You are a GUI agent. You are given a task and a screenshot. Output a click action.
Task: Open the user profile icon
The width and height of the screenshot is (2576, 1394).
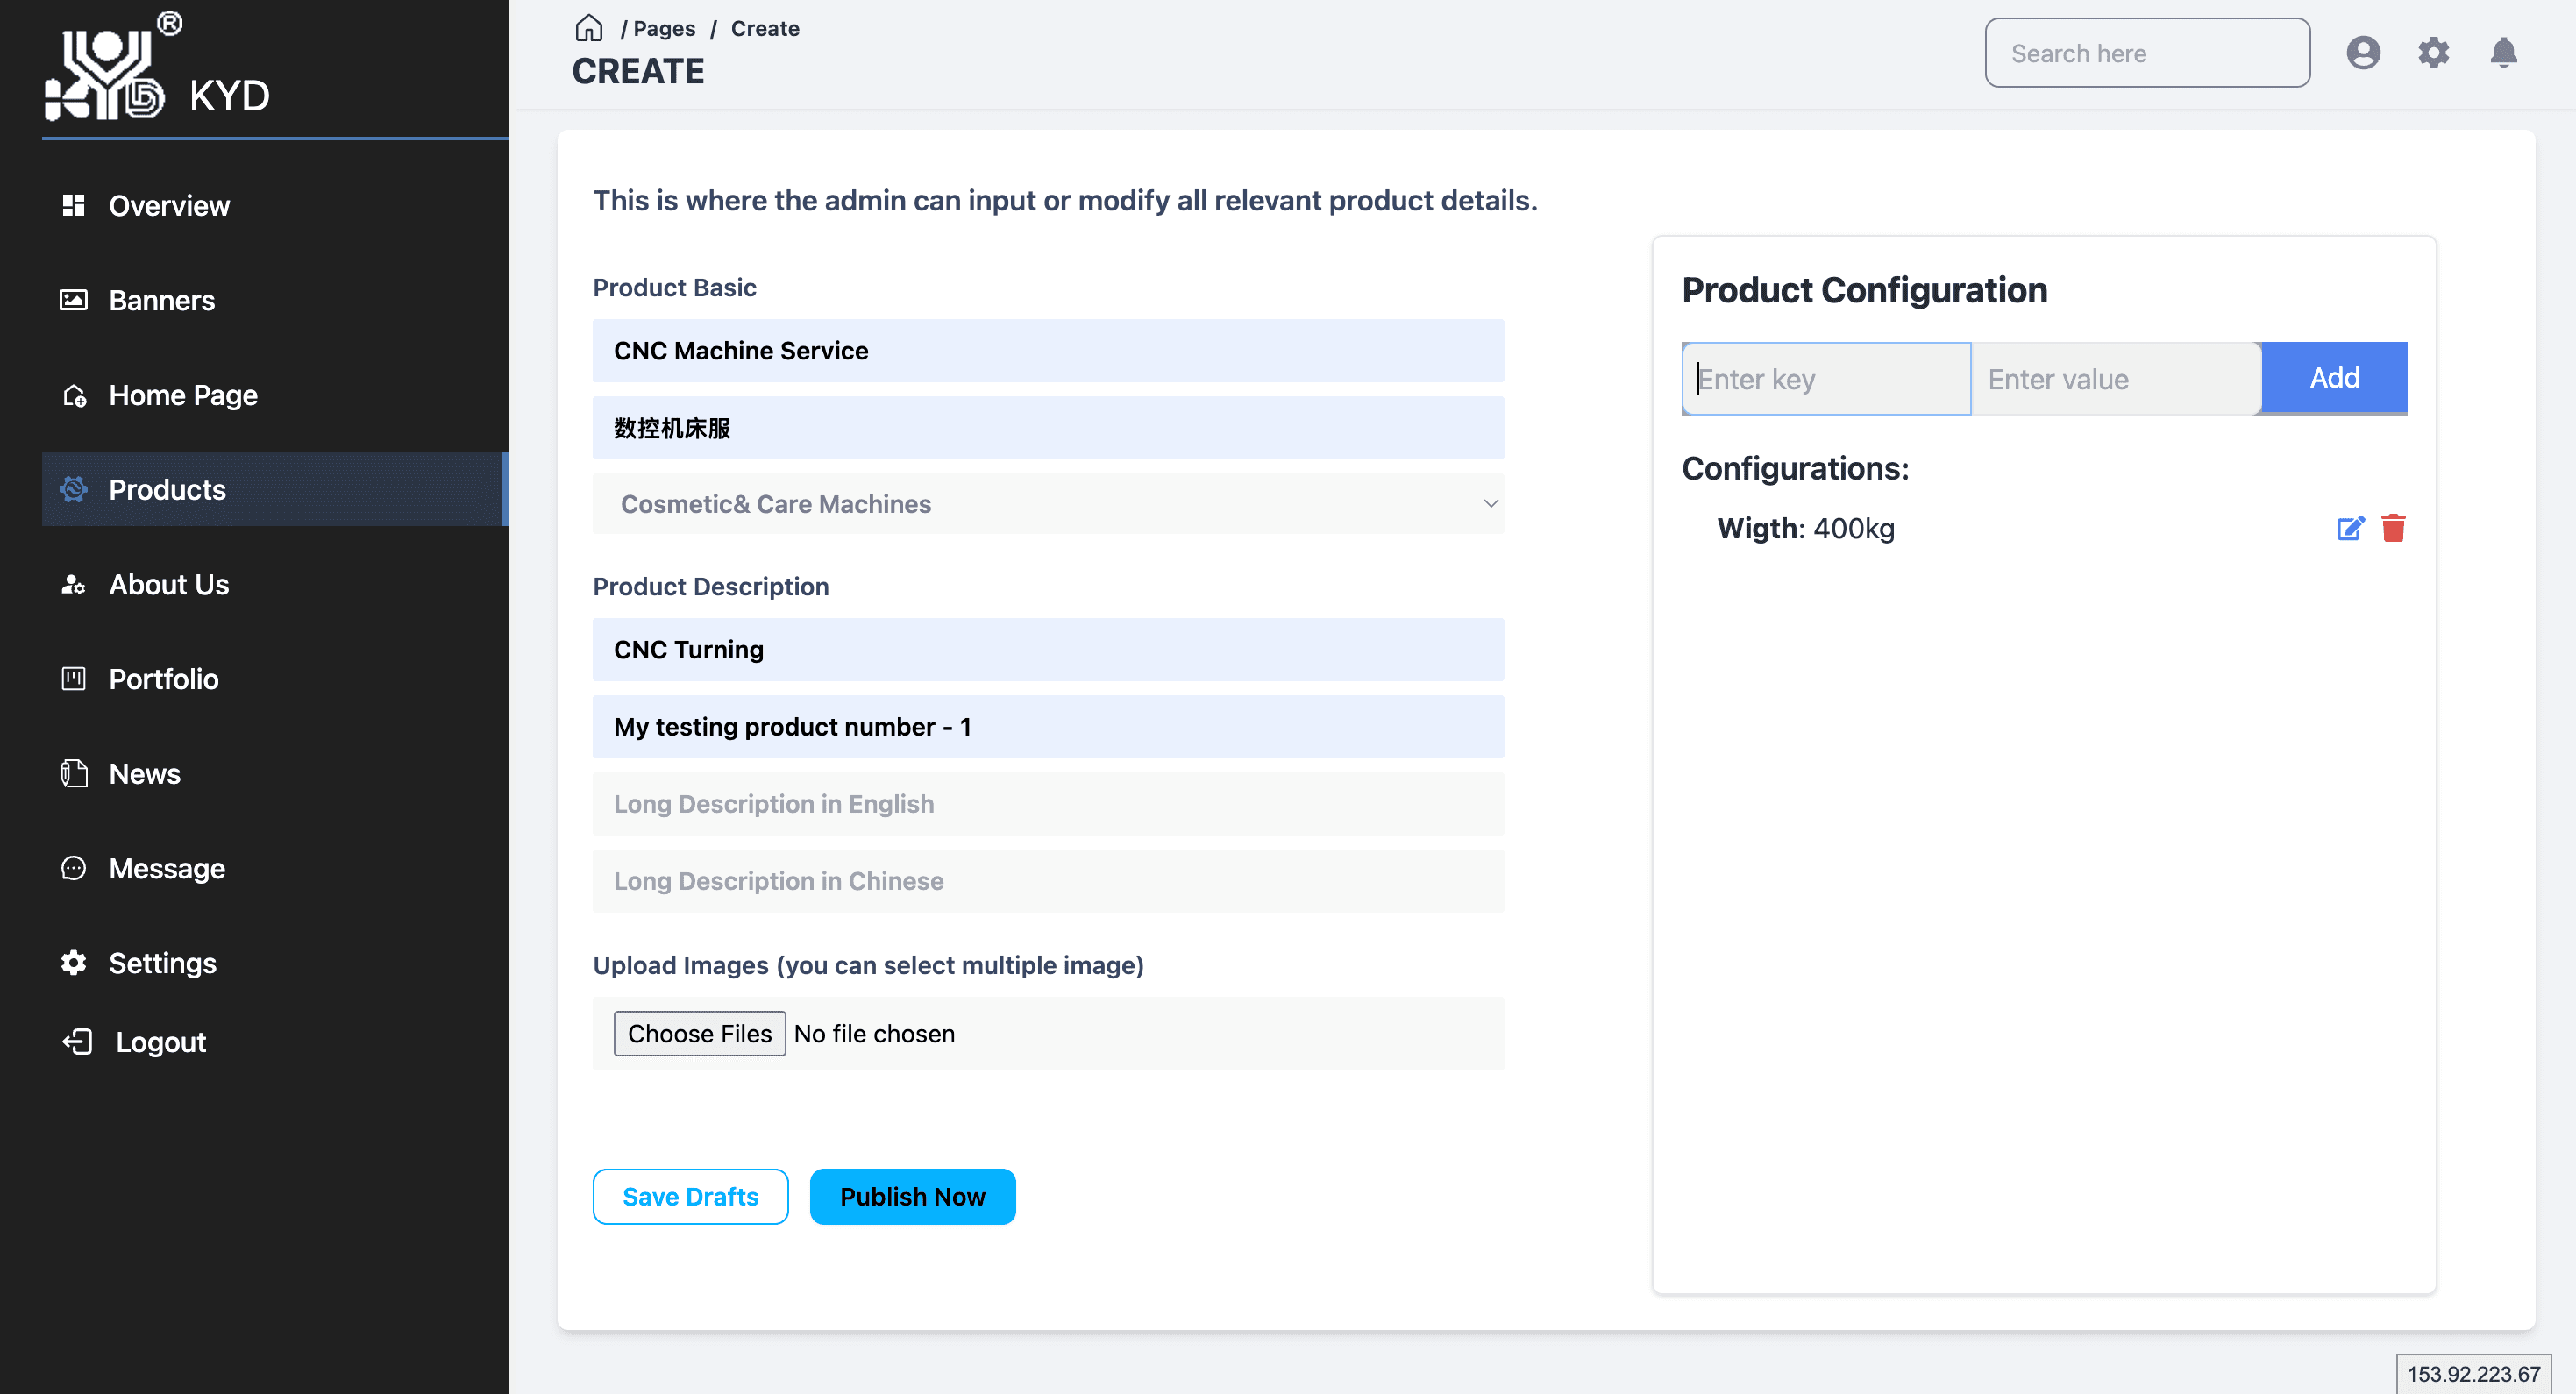click(x=2363, y=52)
